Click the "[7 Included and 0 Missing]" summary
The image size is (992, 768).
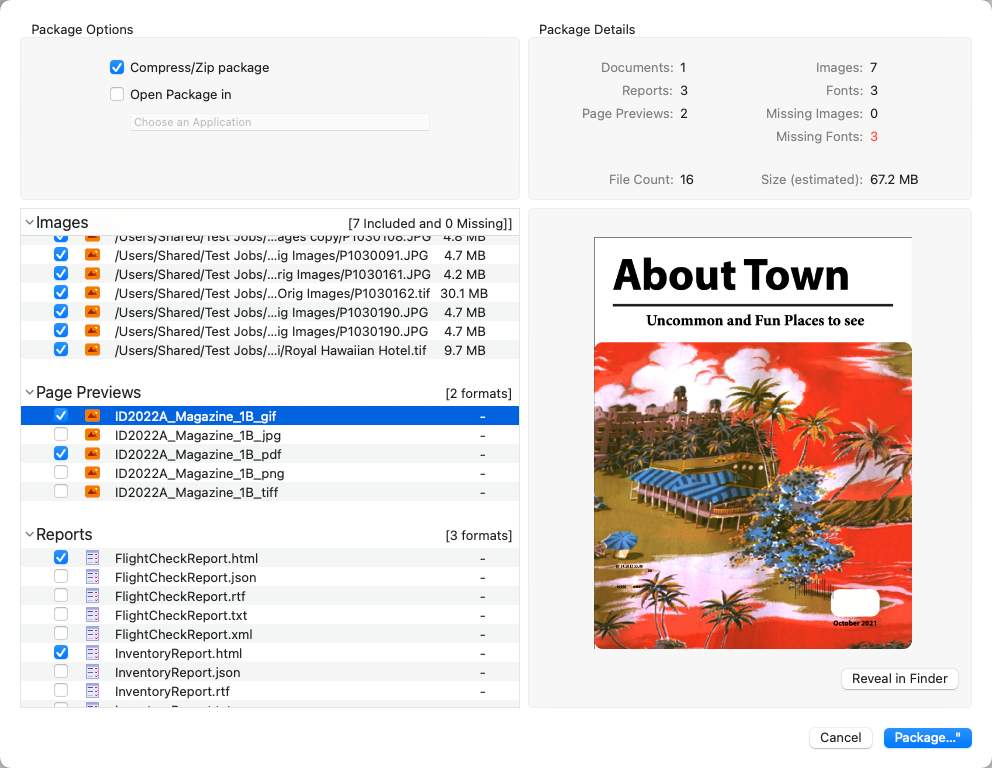click(x=430, y=223)
